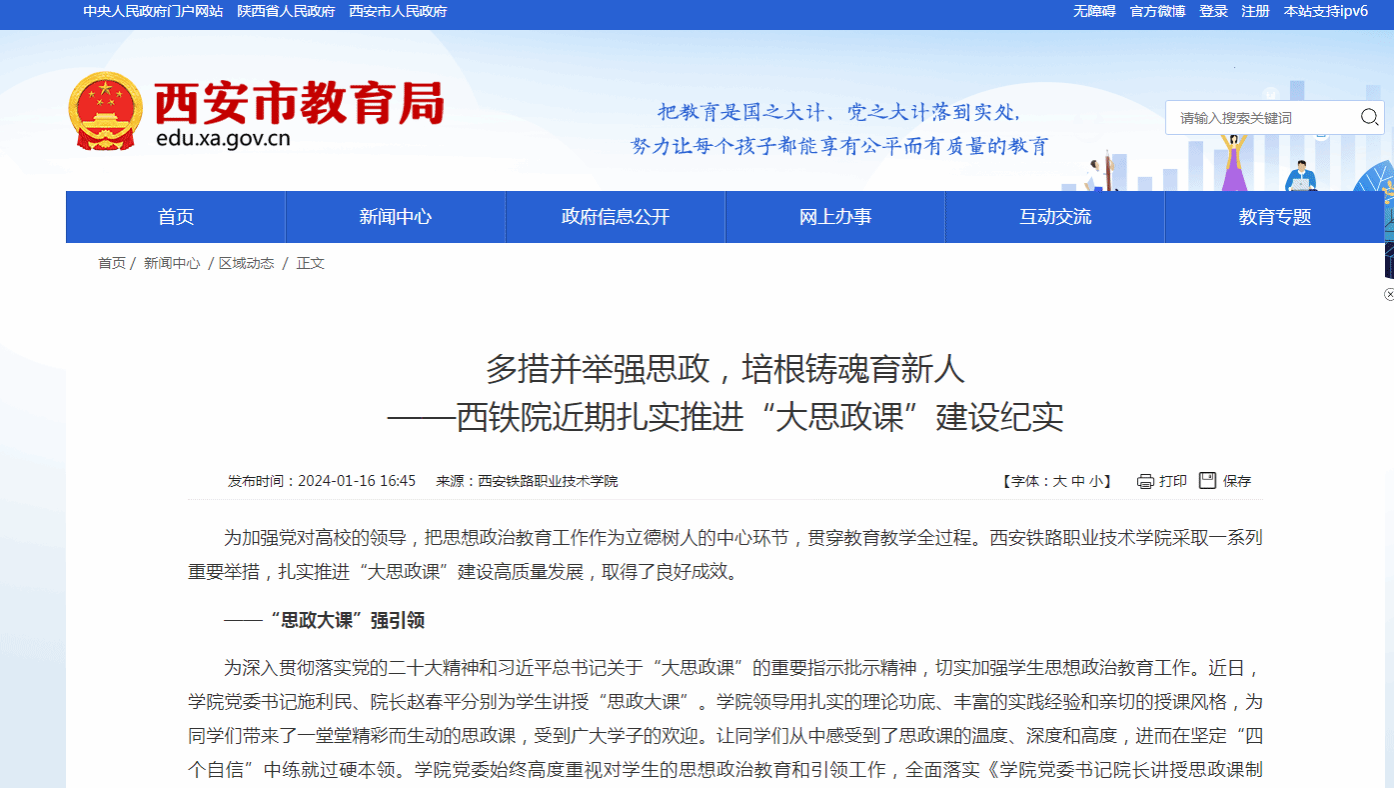The width and height of the screenshot is (1394, 788).
Task: Visit the 陕西省人民政府 link
Action: pos(286,11)
